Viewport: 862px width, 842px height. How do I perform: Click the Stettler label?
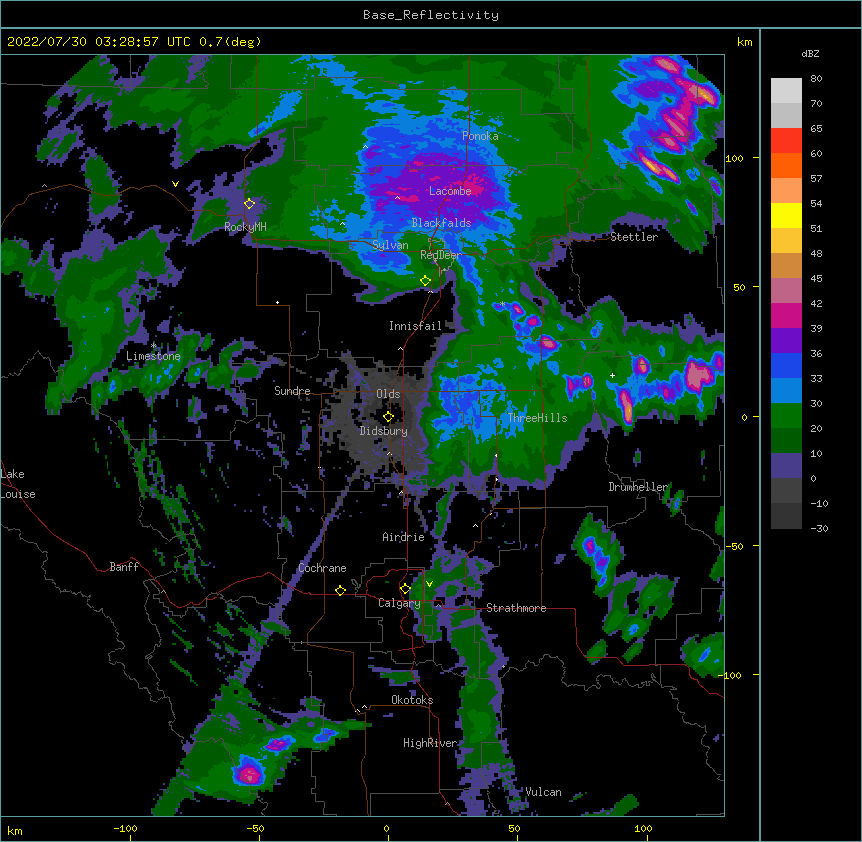pos(634,237)
